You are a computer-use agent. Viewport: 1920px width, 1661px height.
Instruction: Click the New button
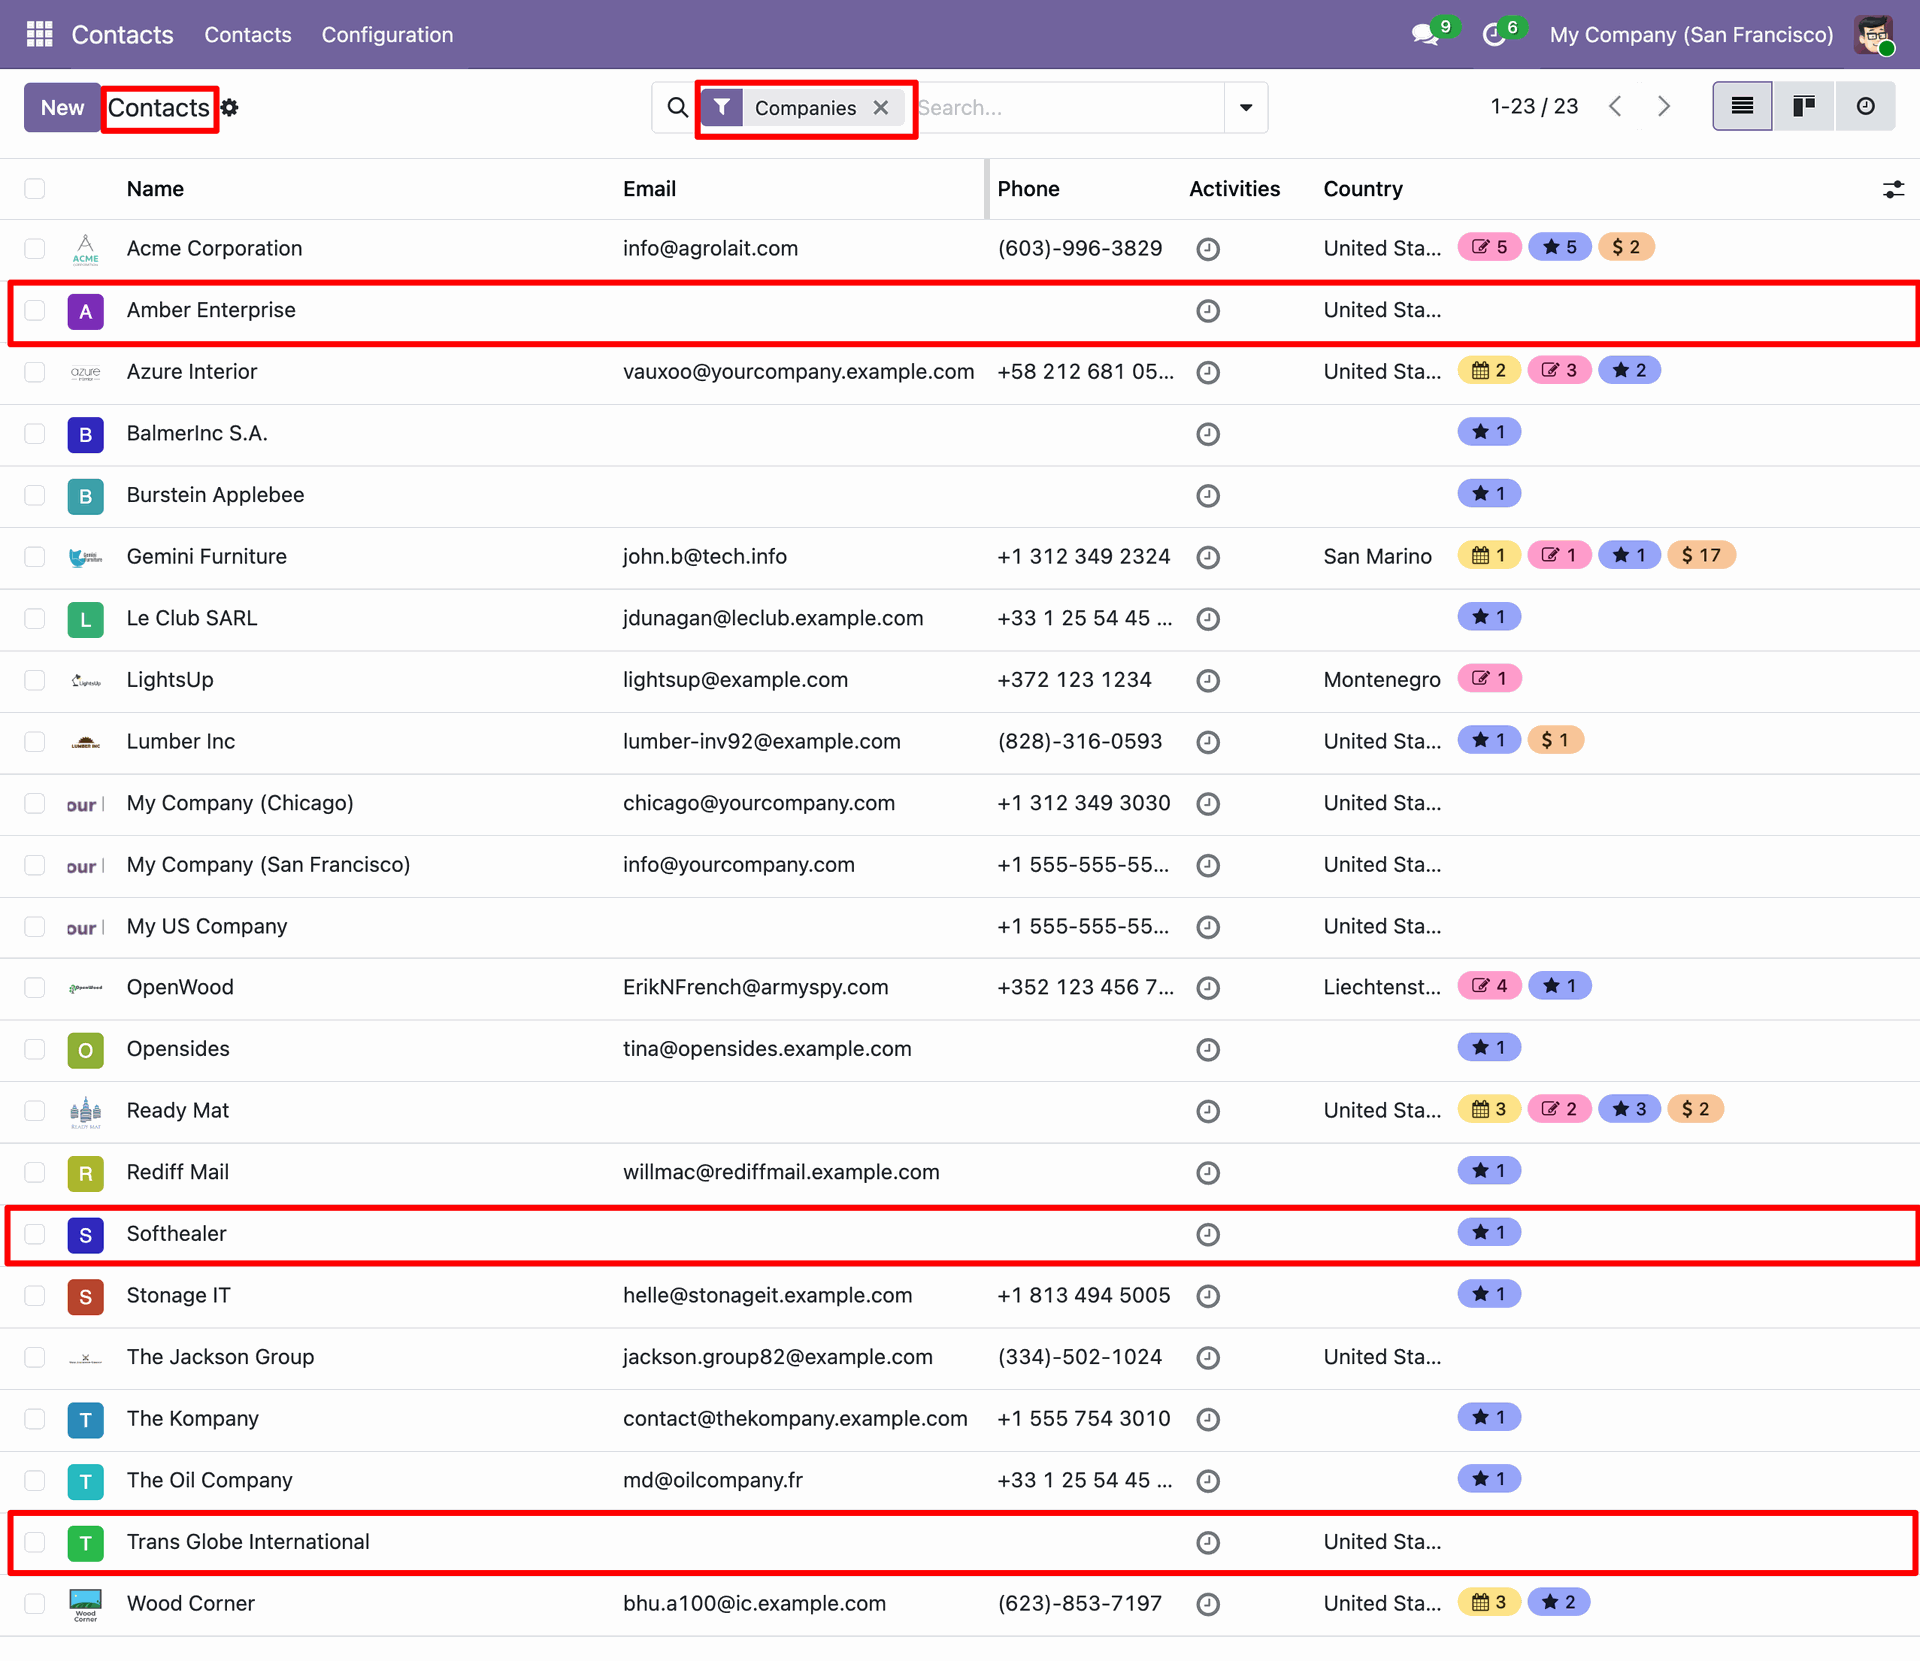[62, 107]
